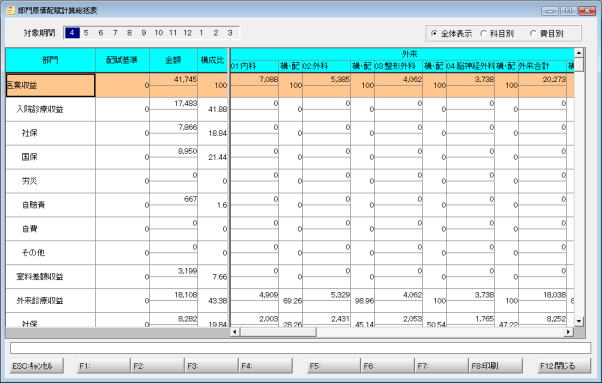Viewport: 602px width, 383px height.
Task: Click the horizontal scrollbar thumb
Action: point(278,332)
